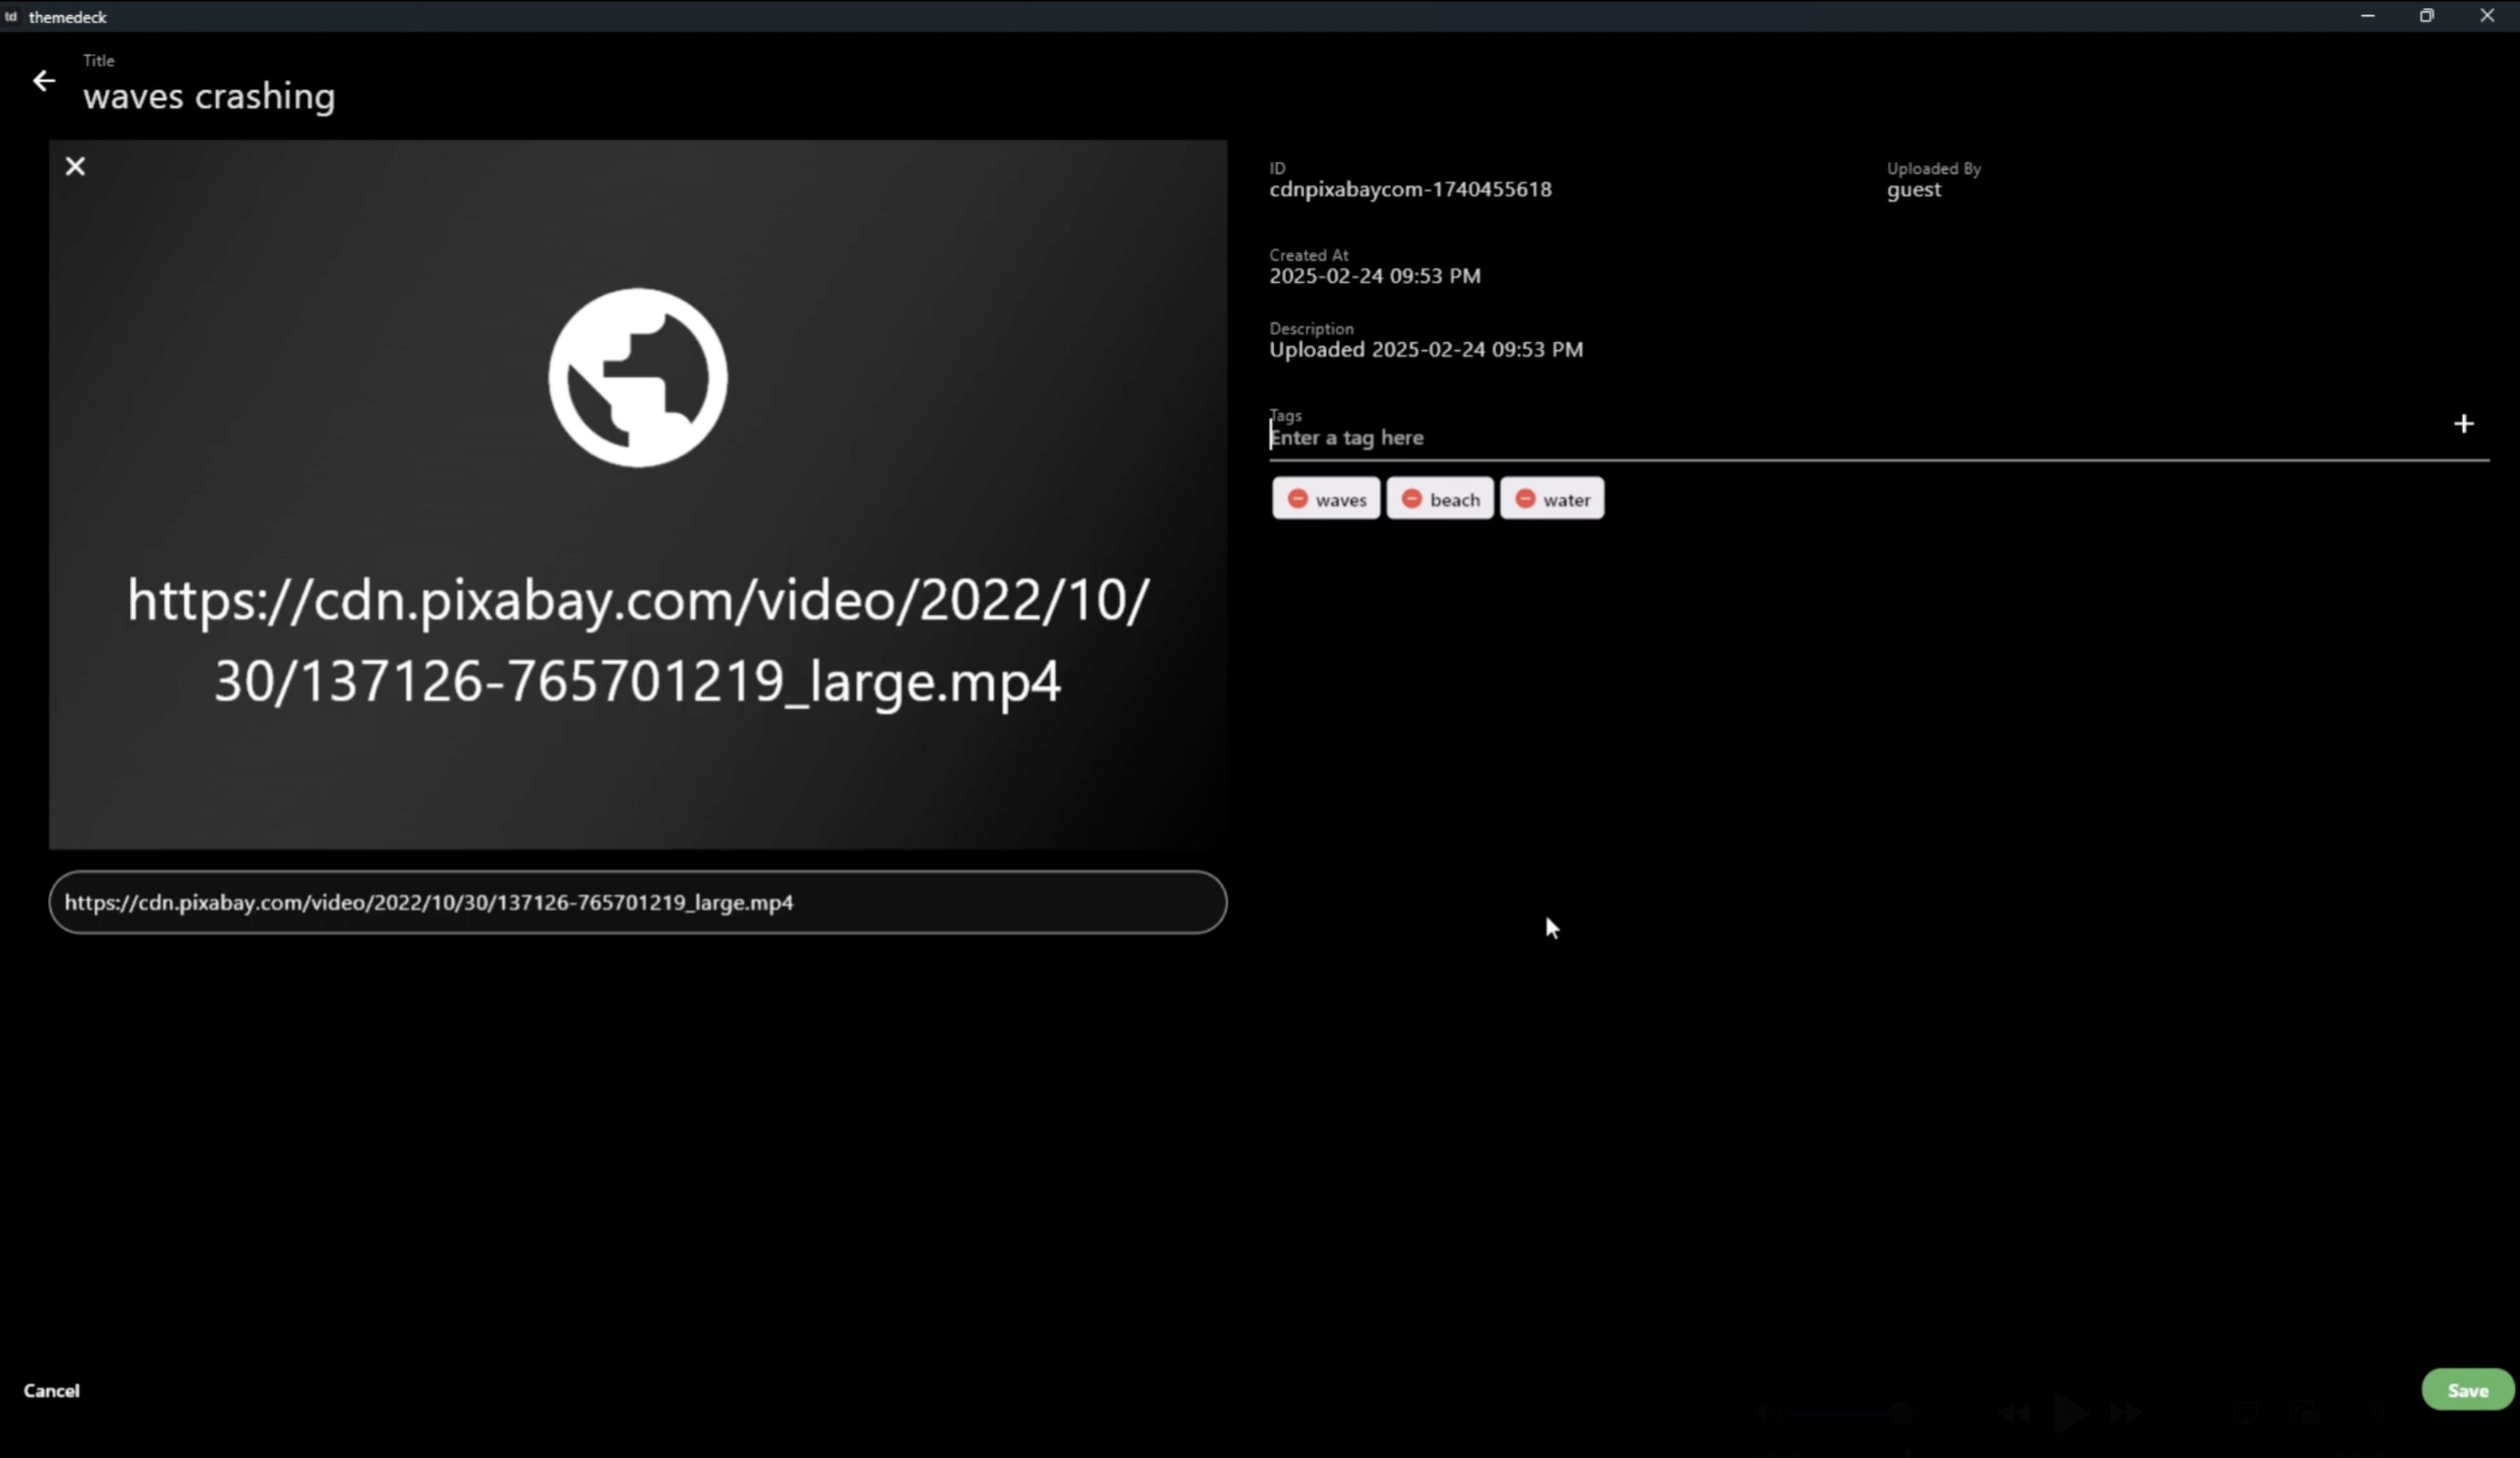Click the Cancel button
2520x1458 pixels.
(52, 1390)
